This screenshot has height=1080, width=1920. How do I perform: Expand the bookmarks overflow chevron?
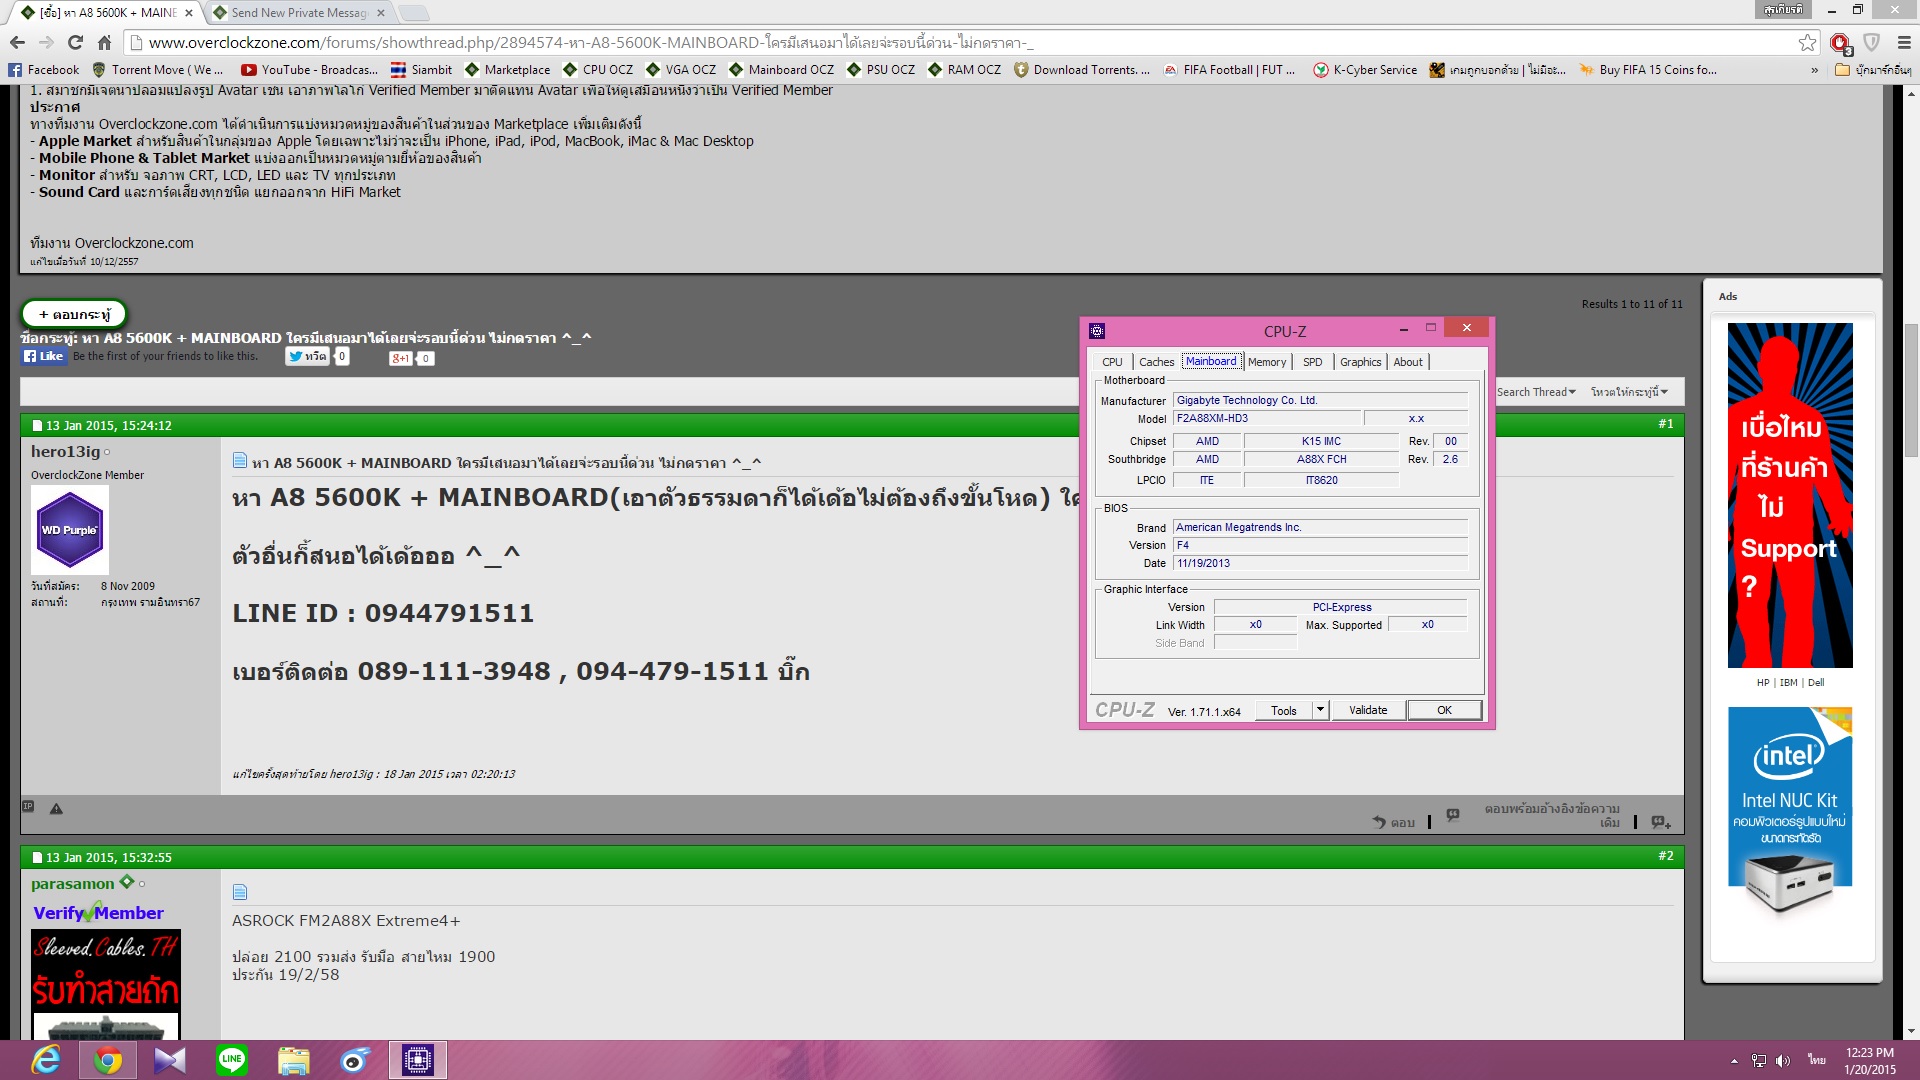(x=1814, y=70)
